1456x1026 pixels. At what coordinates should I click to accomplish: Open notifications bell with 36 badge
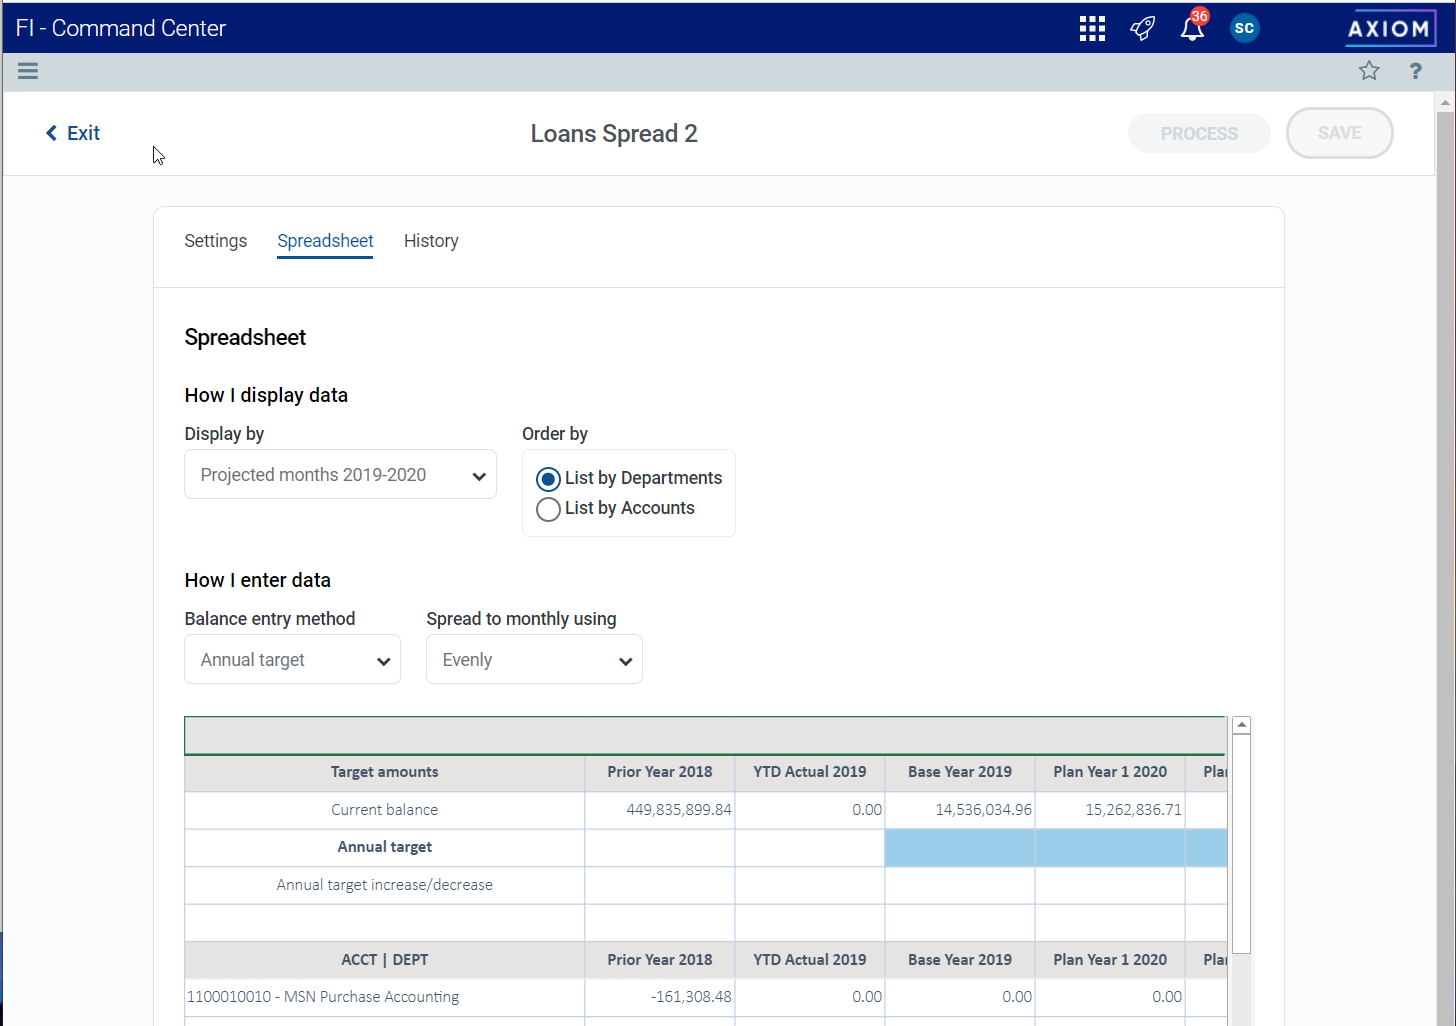click(x=1193, y=26)
